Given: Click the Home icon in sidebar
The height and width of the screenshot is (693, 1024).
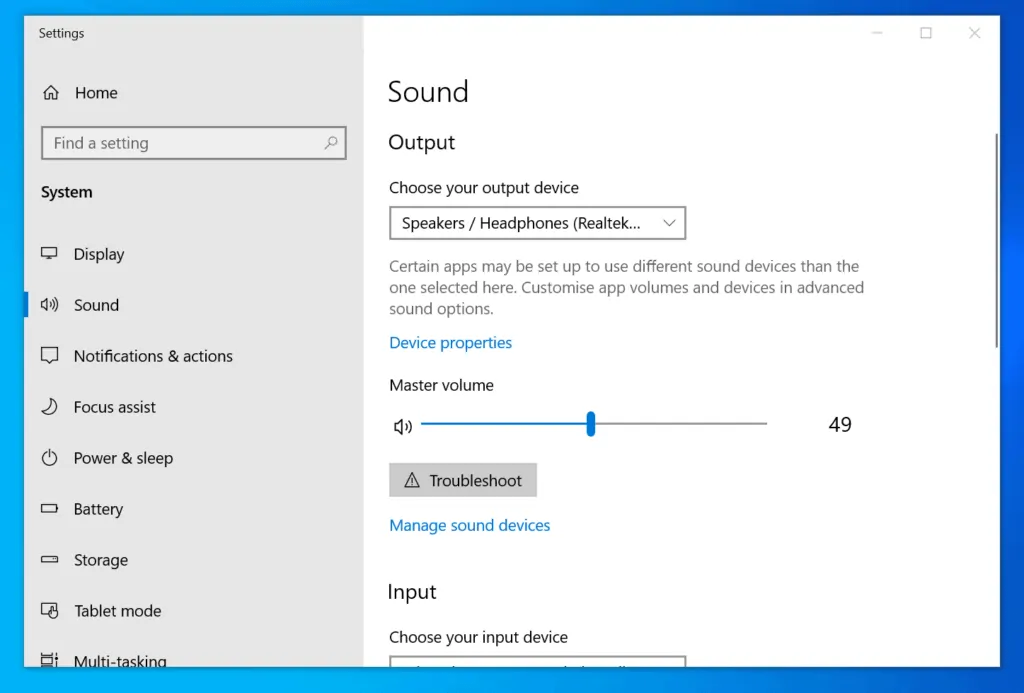Looking at the screenshot, I should click(x=50, y=93).
